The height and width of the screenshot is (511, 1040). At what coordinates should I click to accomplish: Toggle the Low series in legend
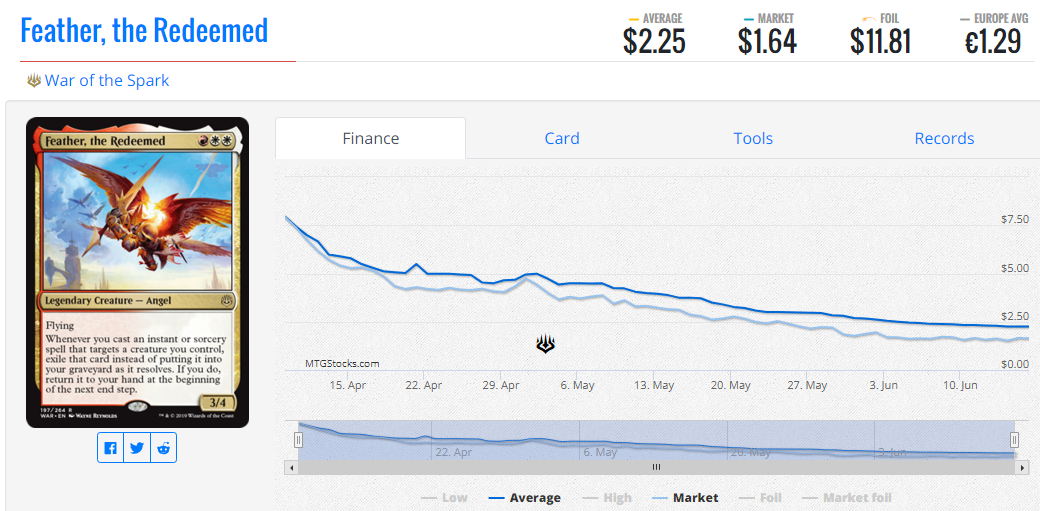[x=444, y=498]
